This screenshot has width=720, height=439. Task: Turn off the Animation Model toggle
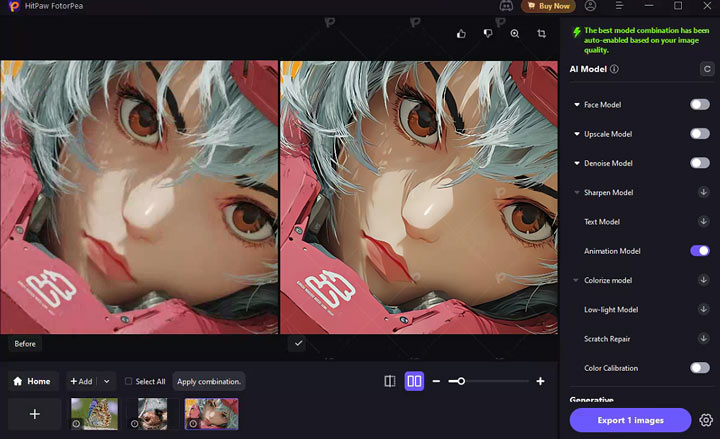pos(700,251)
